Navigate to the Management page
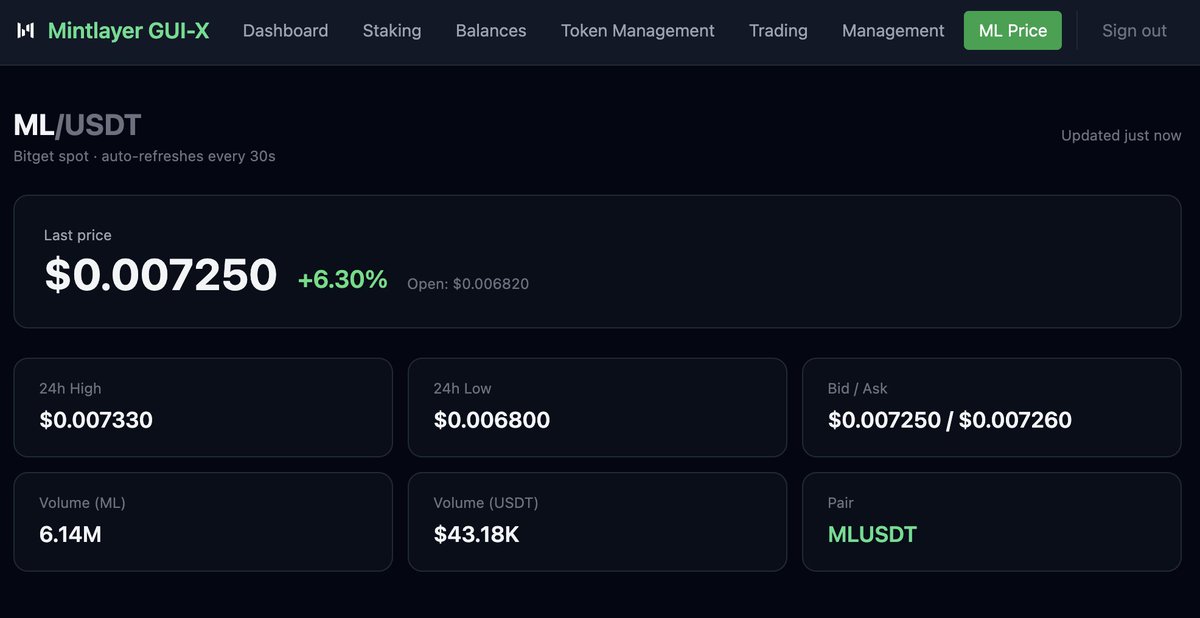Screen dimensions: 1200x618 click(893, 31)
